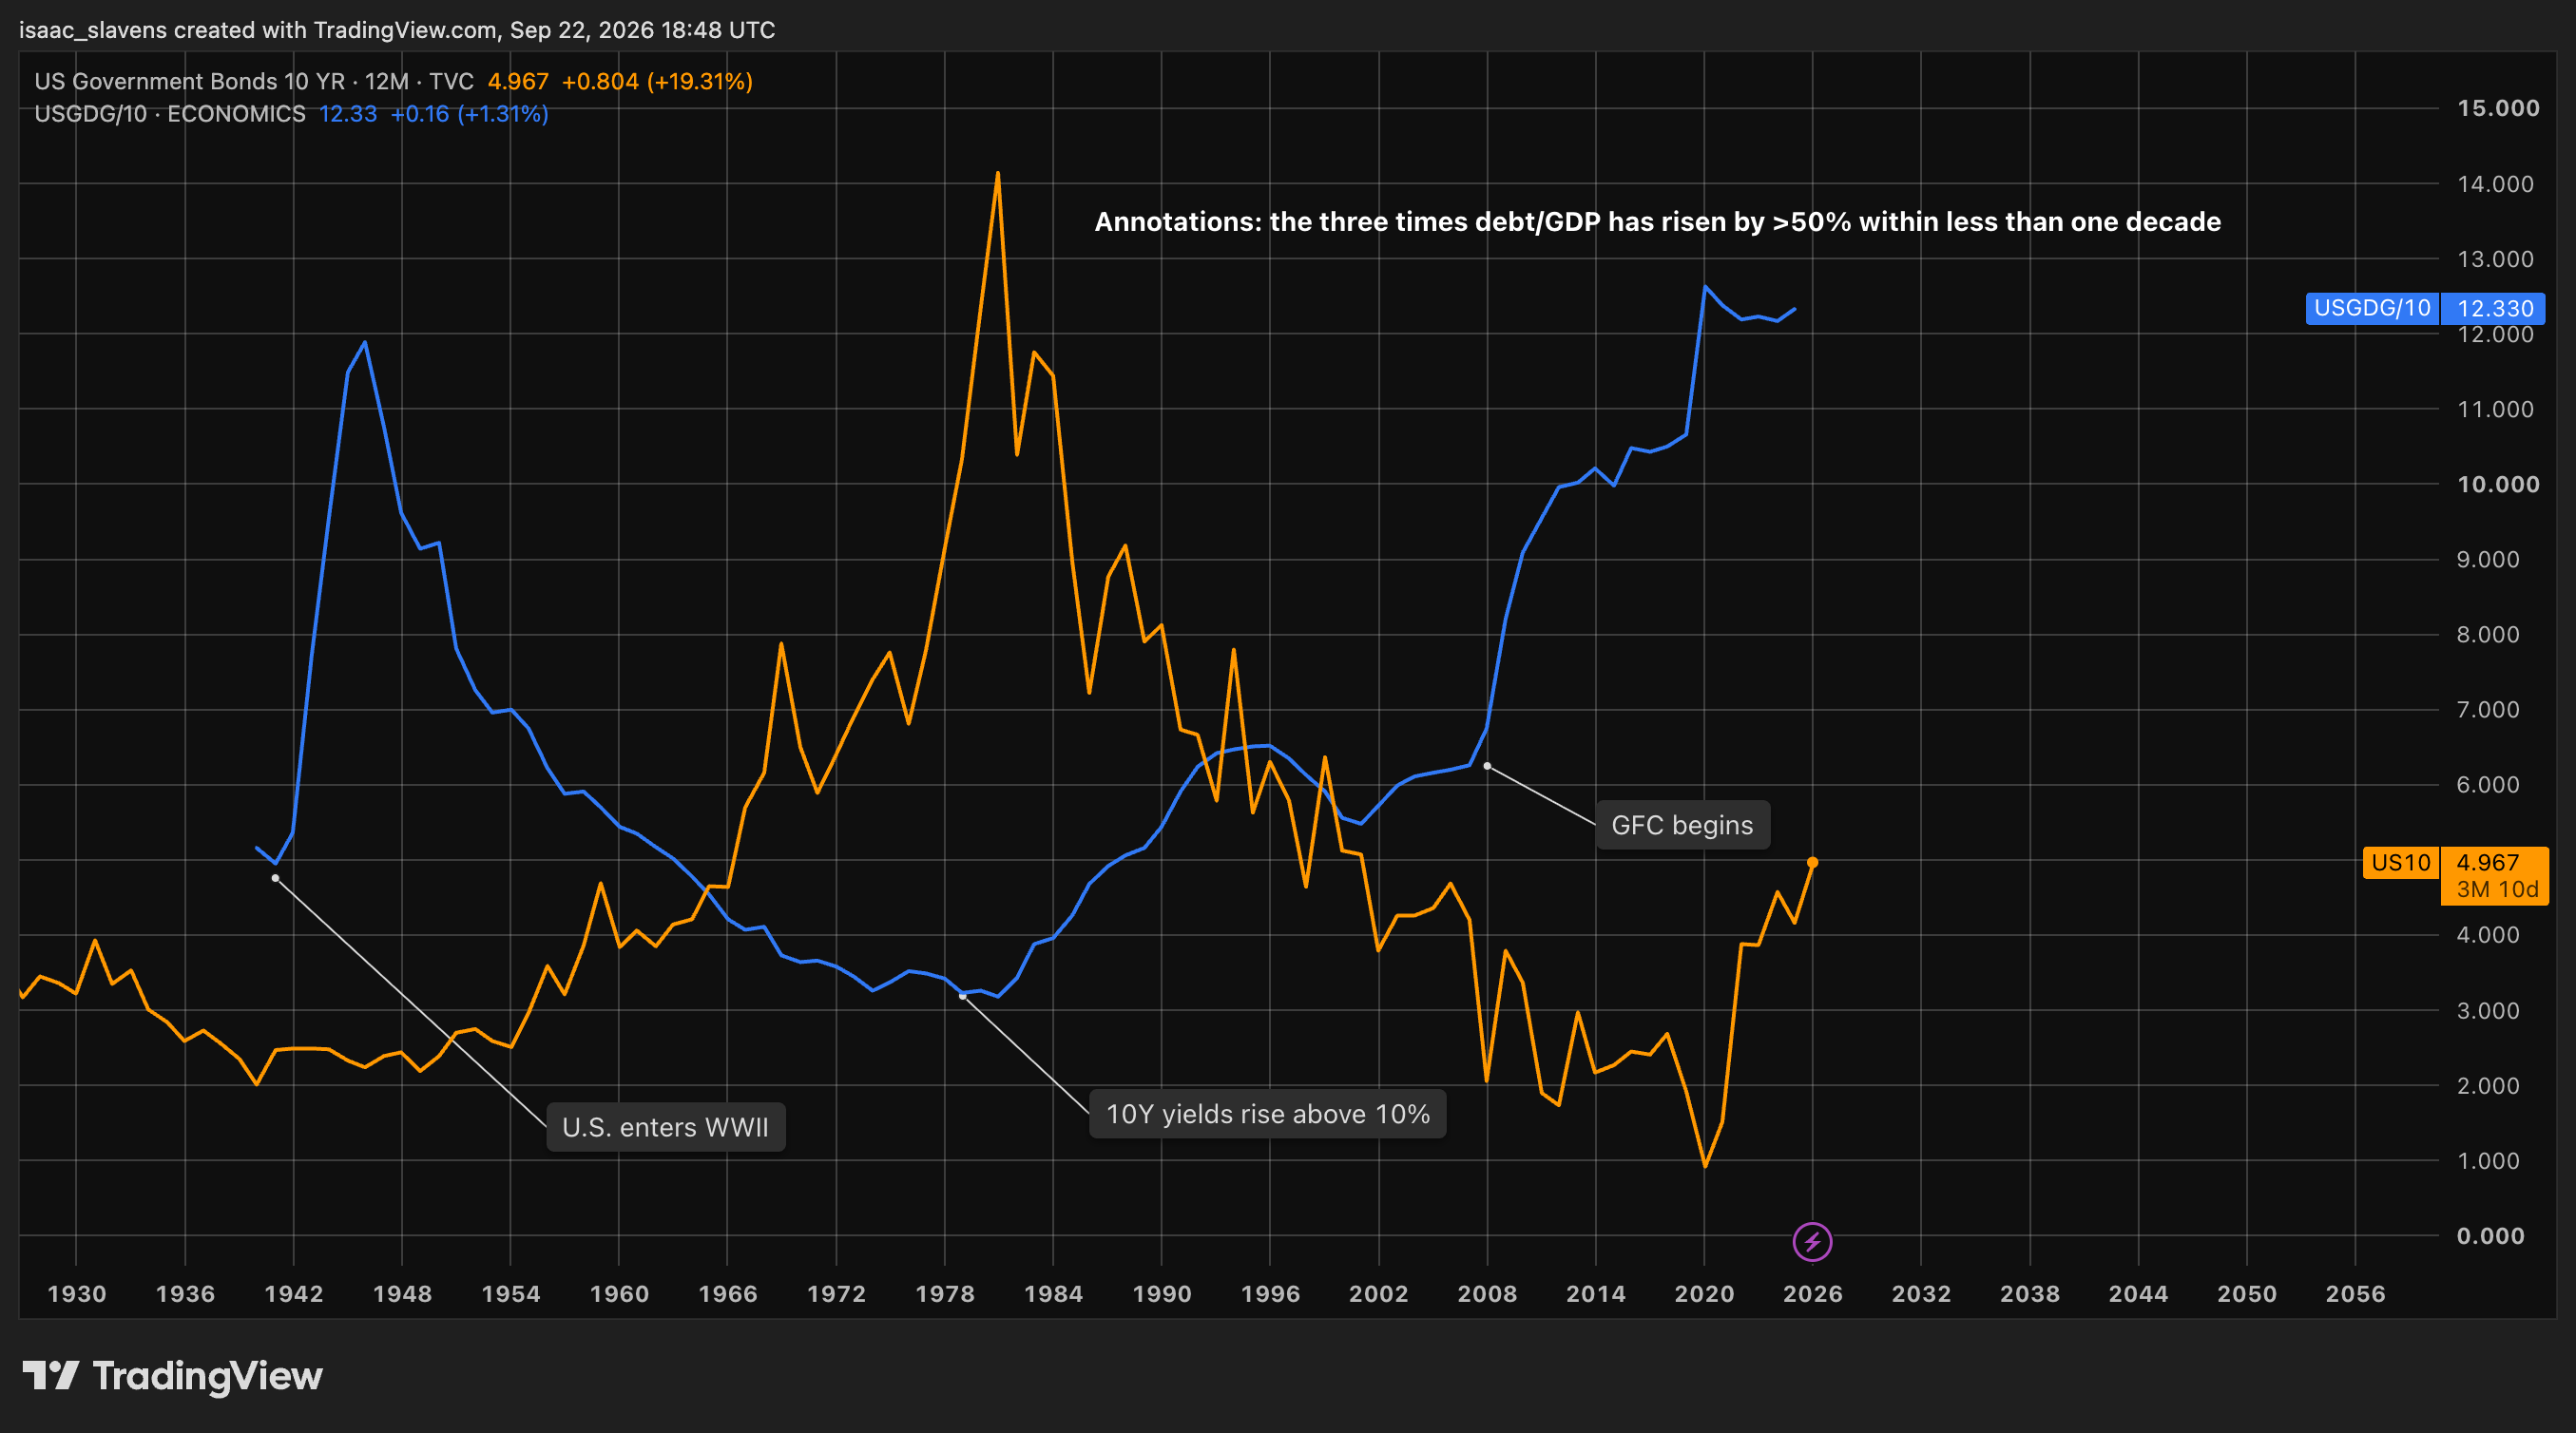Select the 'GFC begins' annotation callout
This screenshot has width=2576, height=1433.
click(x=1682, y=825)
